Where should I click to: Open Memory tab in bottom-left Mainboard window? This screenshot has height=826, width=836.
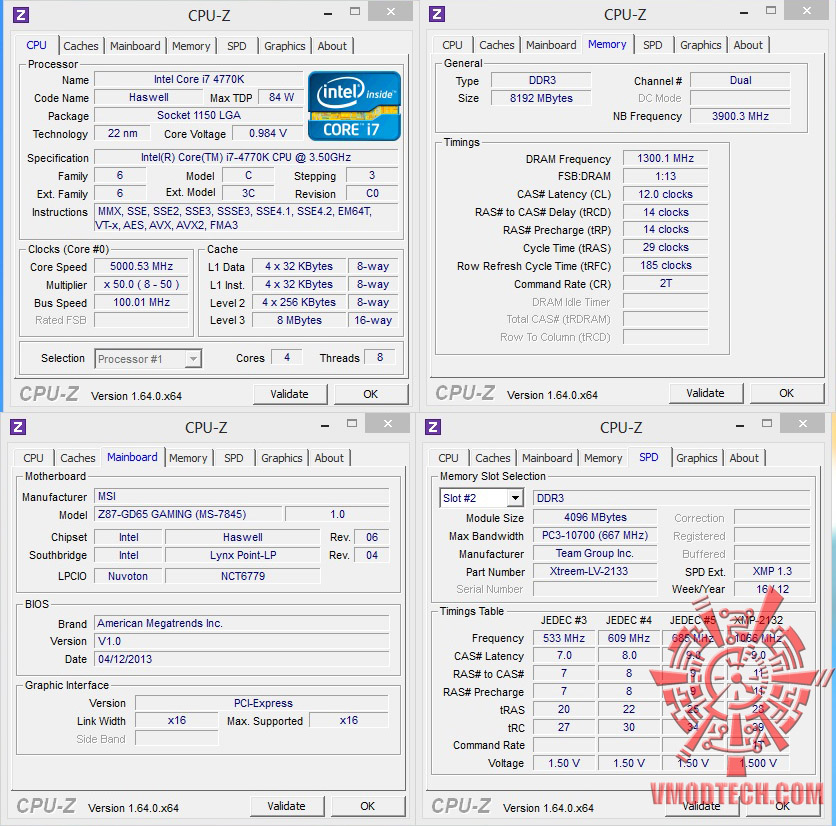(x=188, y=458)
